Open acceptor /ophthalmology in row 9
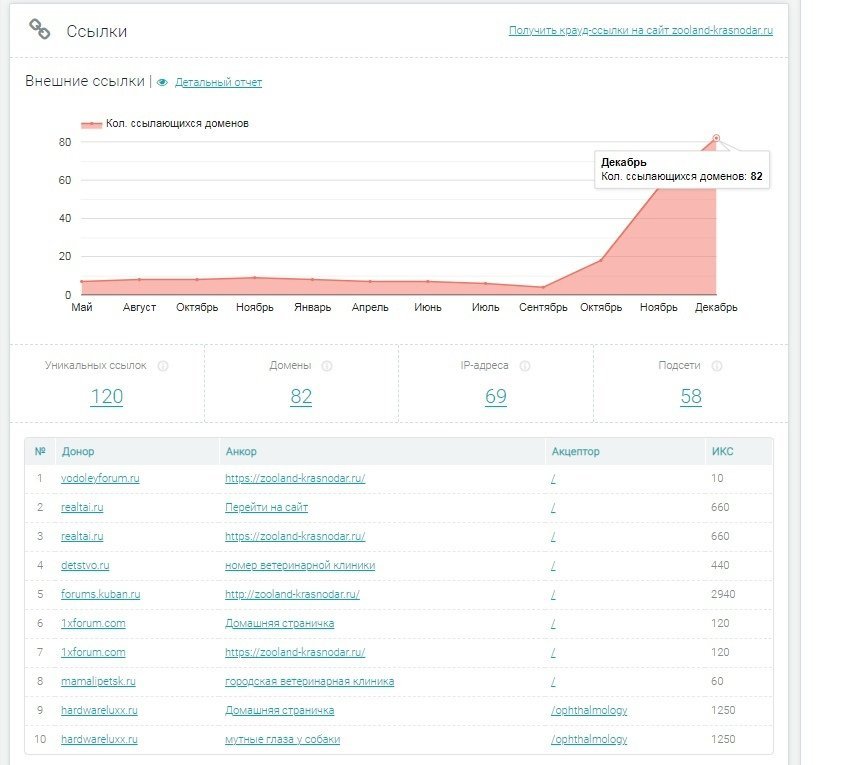 pos(589,710)
